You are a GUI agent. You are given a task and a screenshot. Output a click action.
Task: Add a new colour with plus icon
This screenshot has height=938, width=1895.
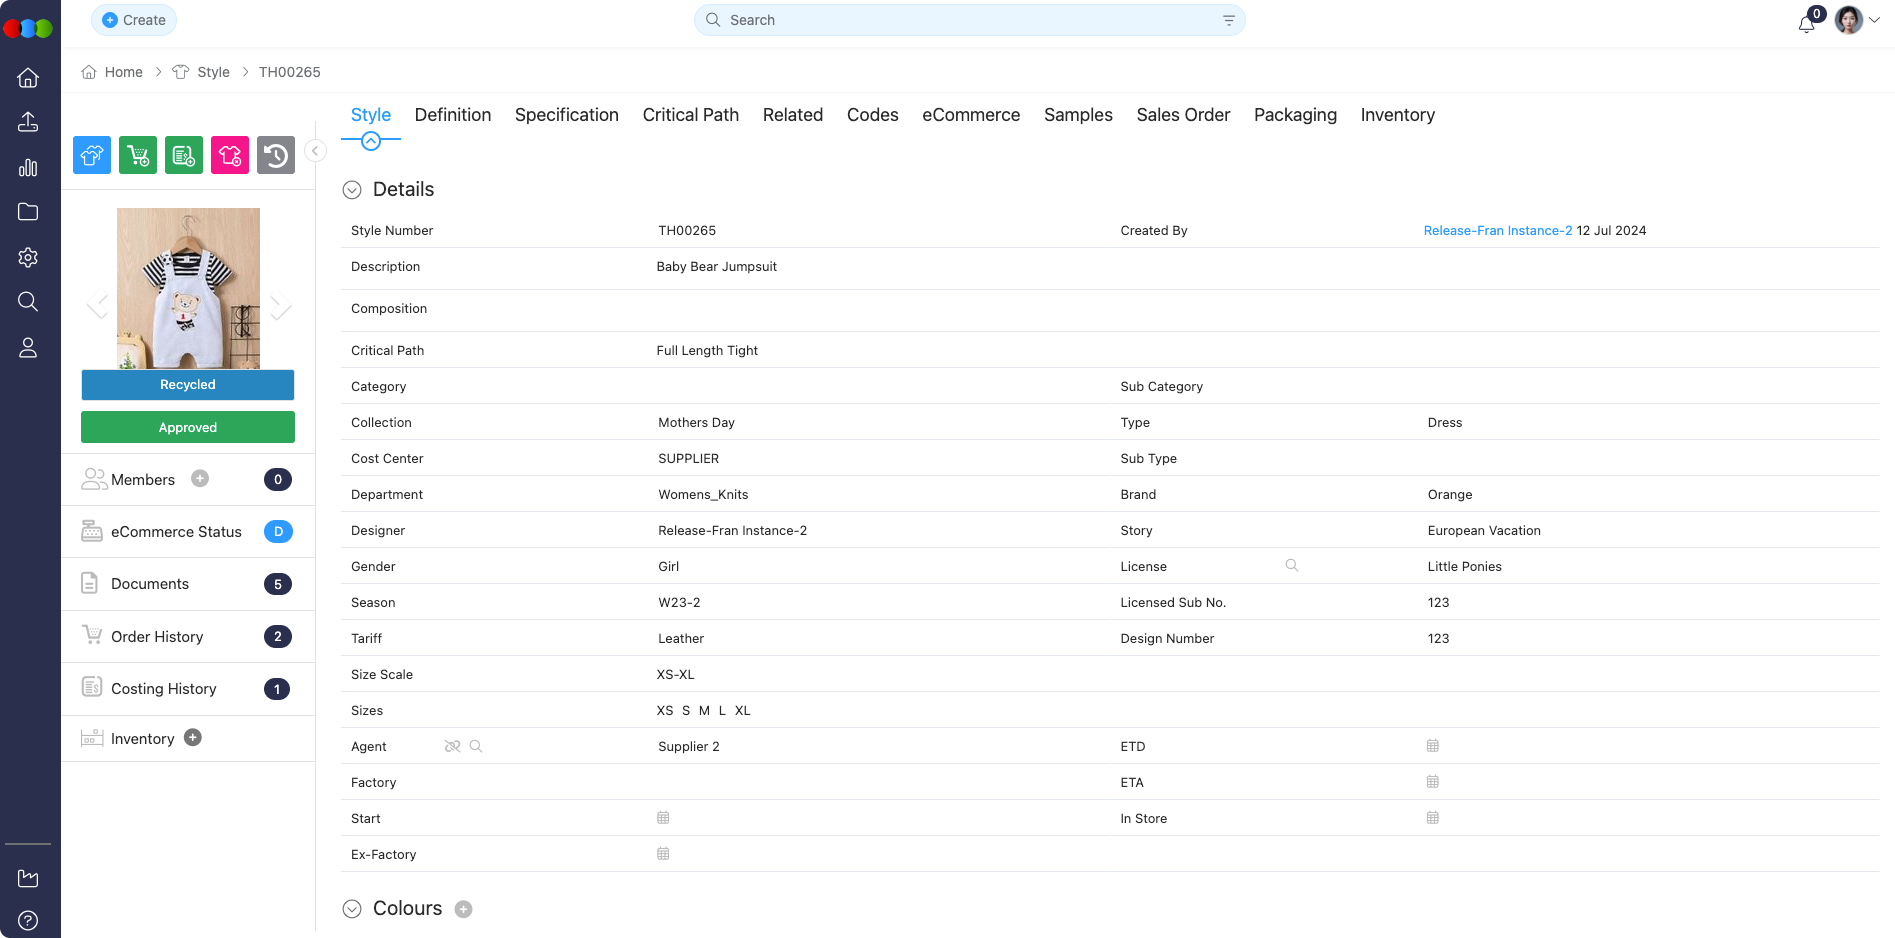pos(463,909)
